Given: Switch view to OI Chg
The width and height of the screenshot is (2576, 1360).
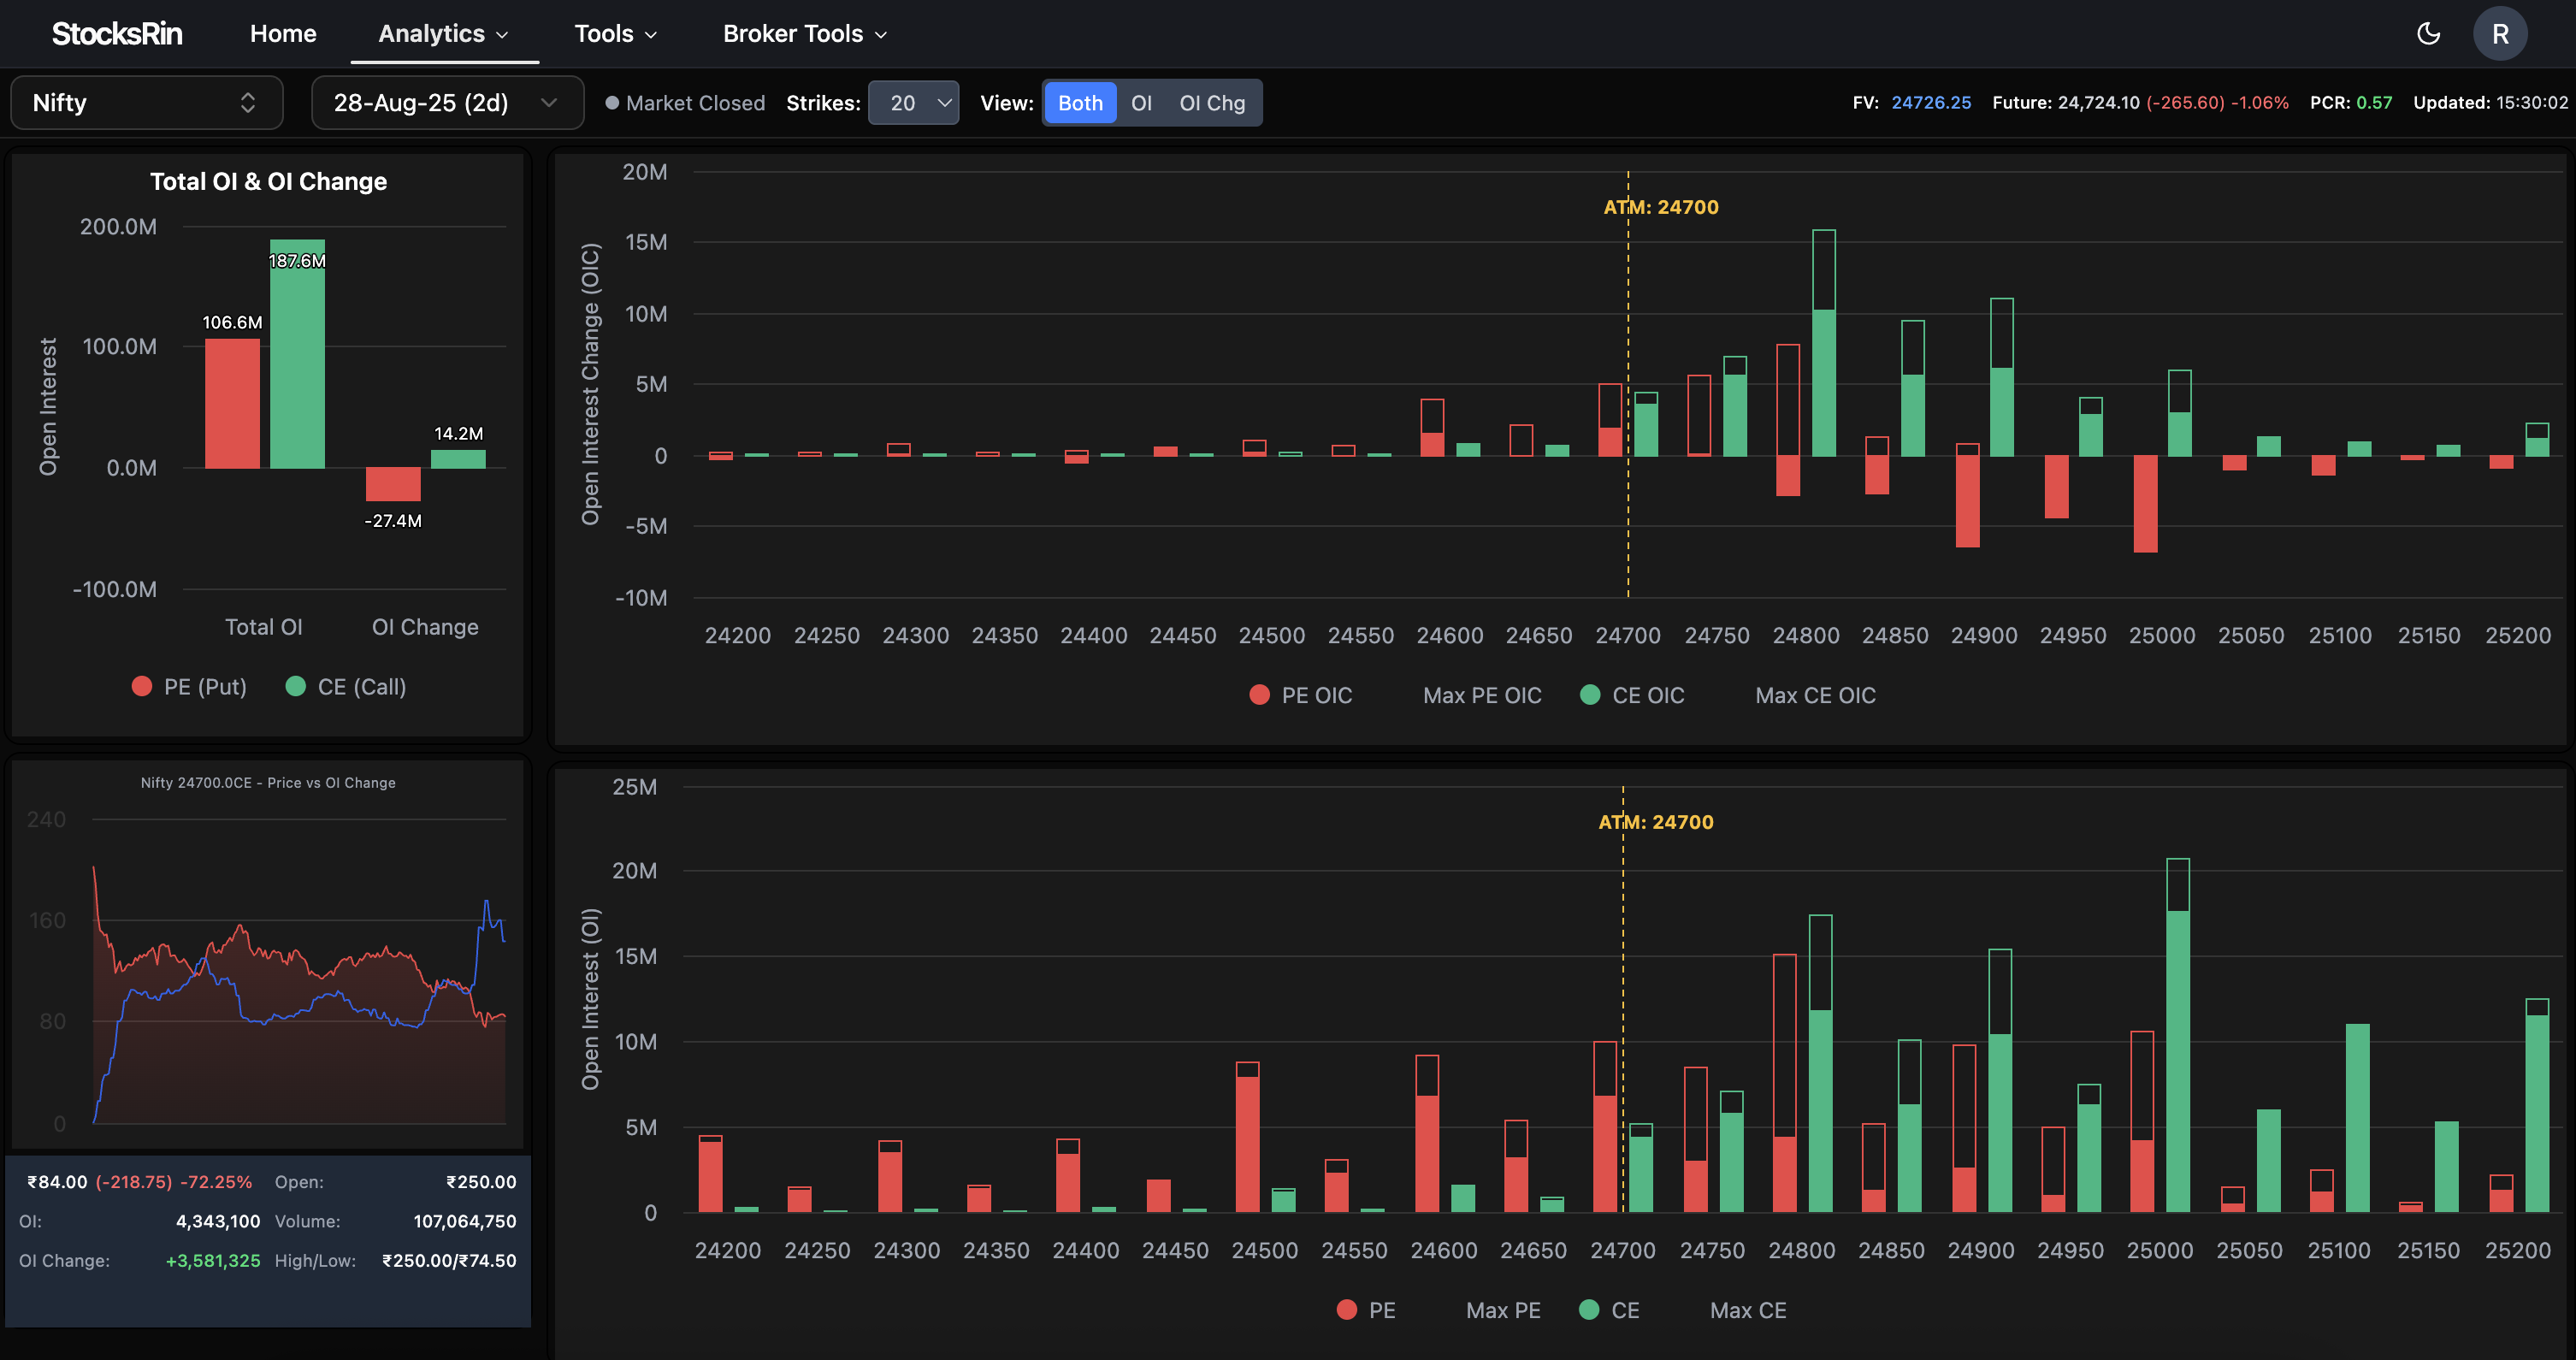Looking at the screenshot, I should tap(1212, 103).
